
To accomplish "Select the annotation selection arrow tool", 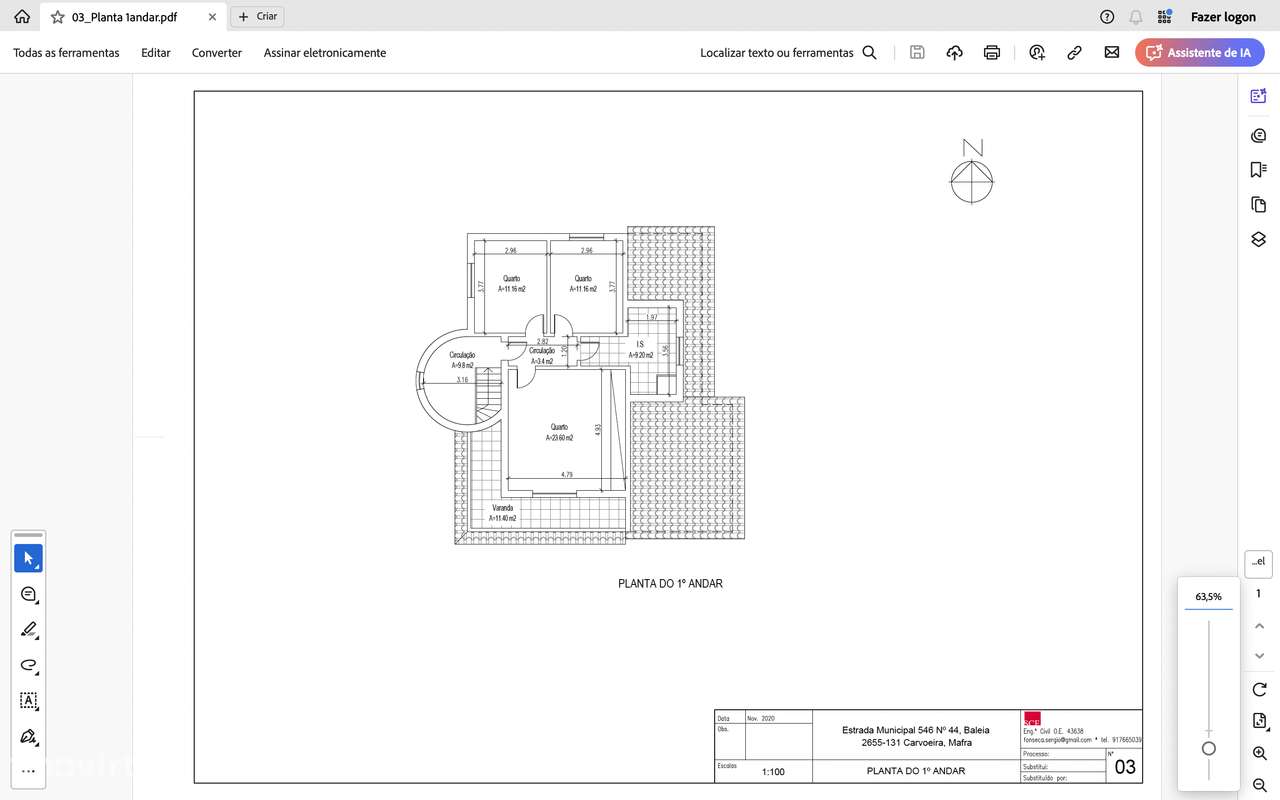I will tap(28, 557).
